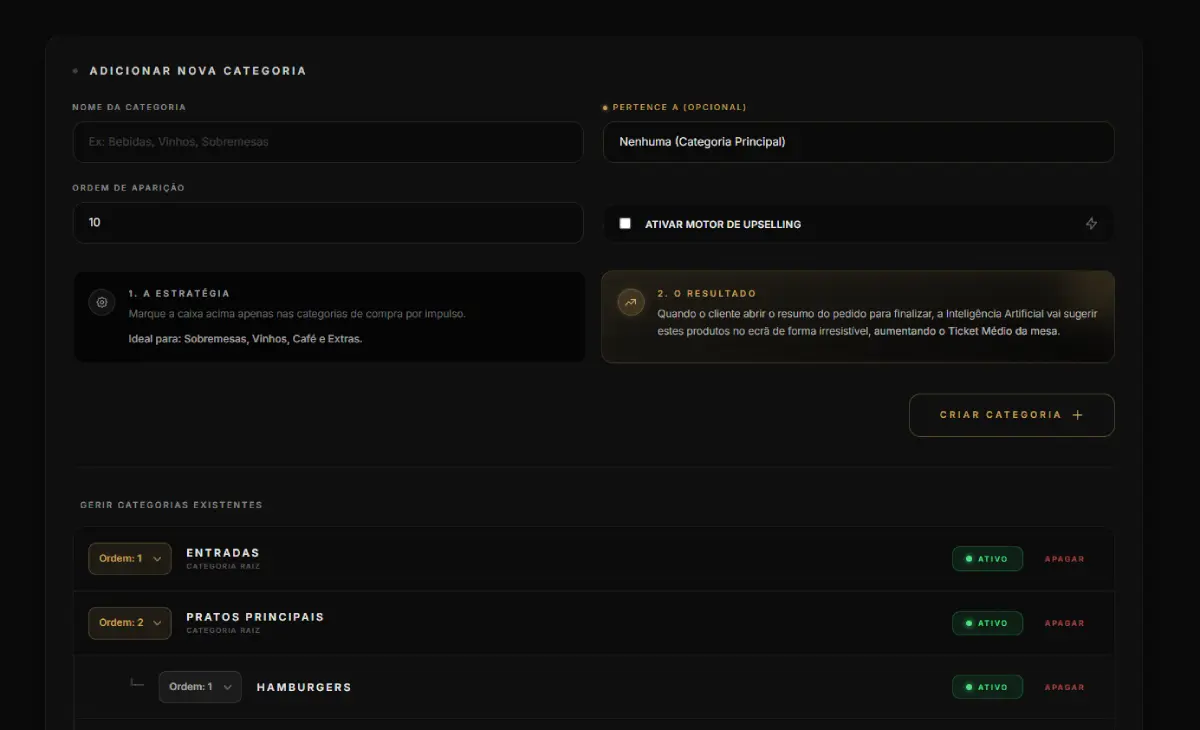
Task: Delete Entradas with its Apagar link
Action: click(x=1064, y=559)
